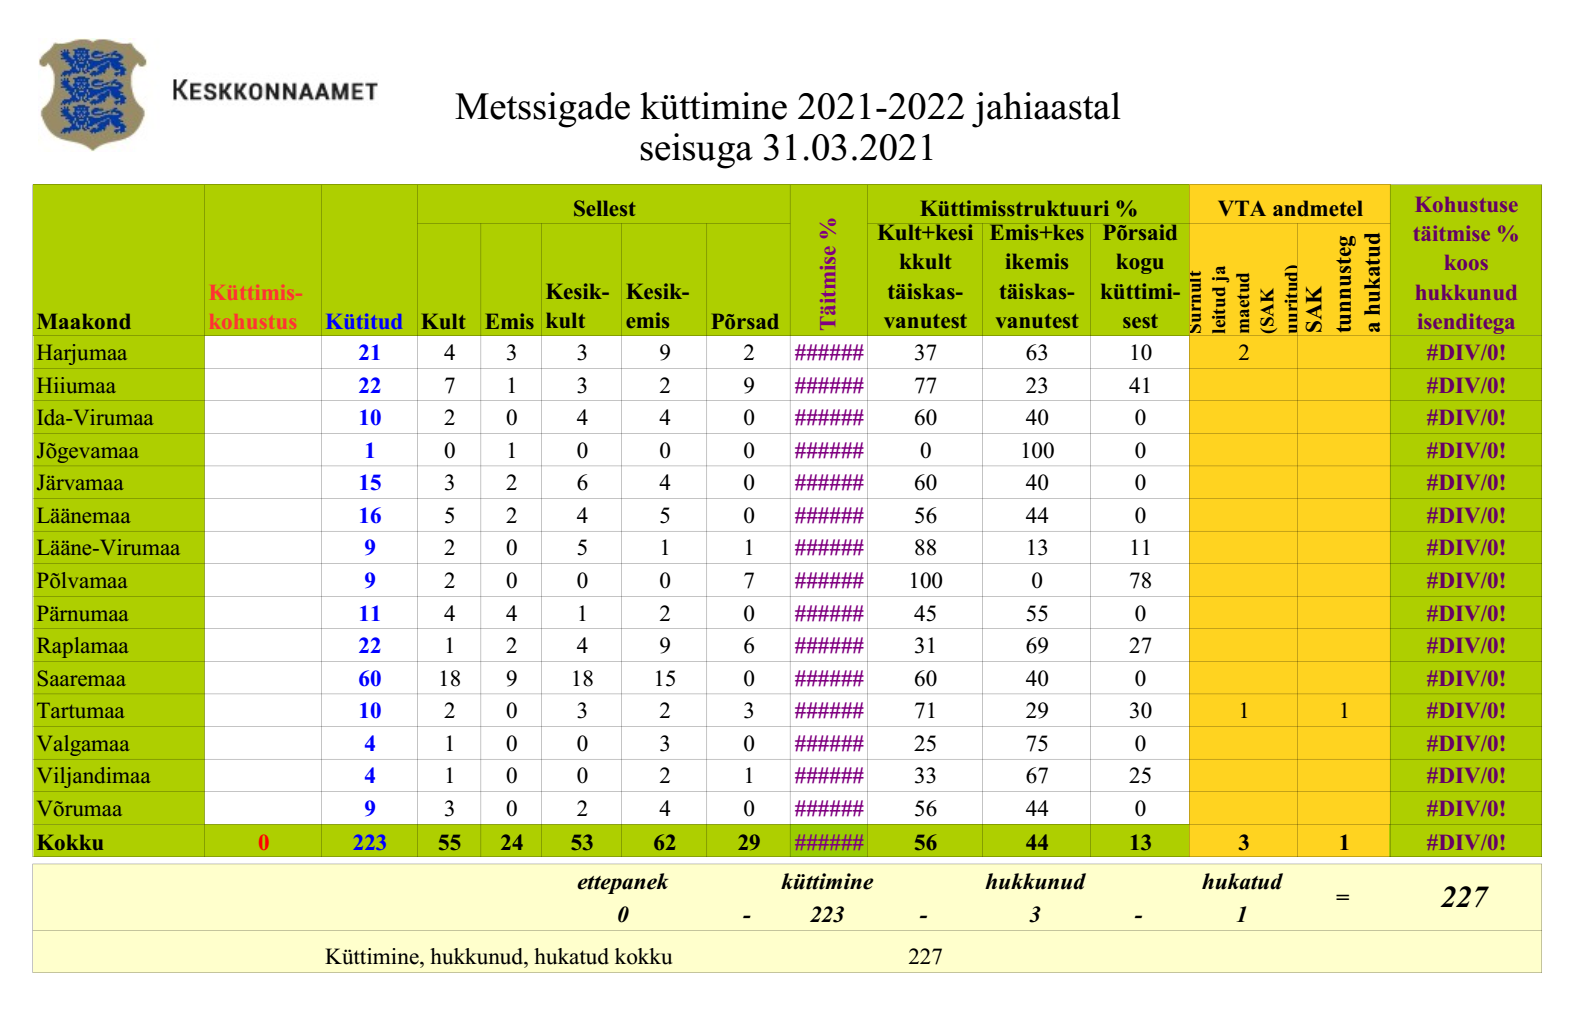Click the Estonian coat of arms logo
This screenshot has width=1578, height=1023.
(x=92, y=94)
